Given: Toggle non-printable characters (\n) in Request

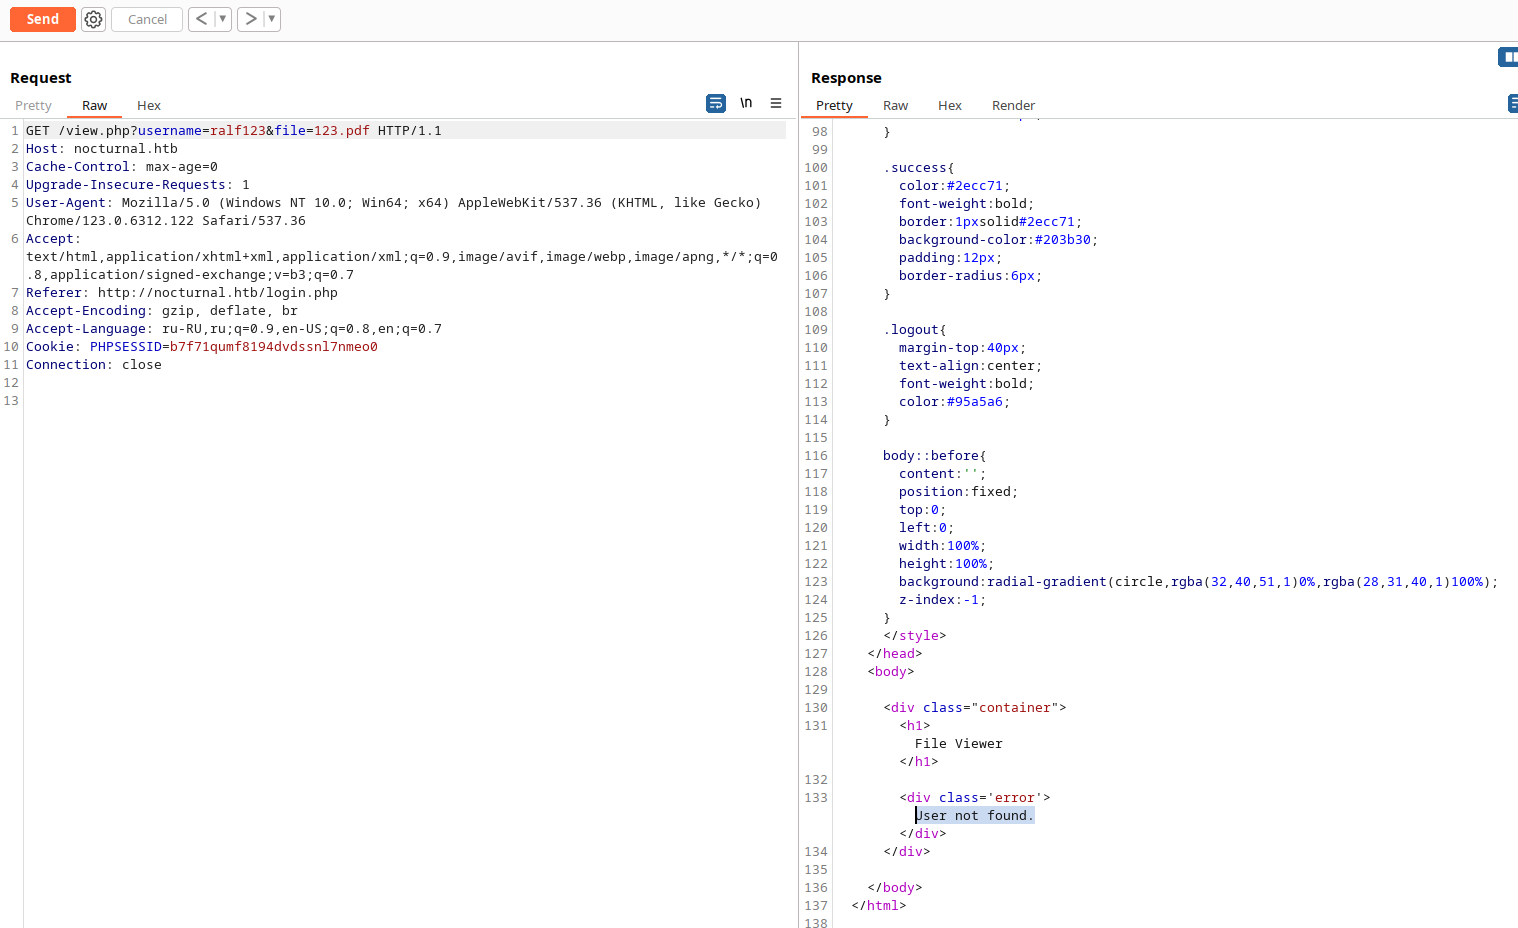Looking at the screenshot, I should tap(746, 103).
